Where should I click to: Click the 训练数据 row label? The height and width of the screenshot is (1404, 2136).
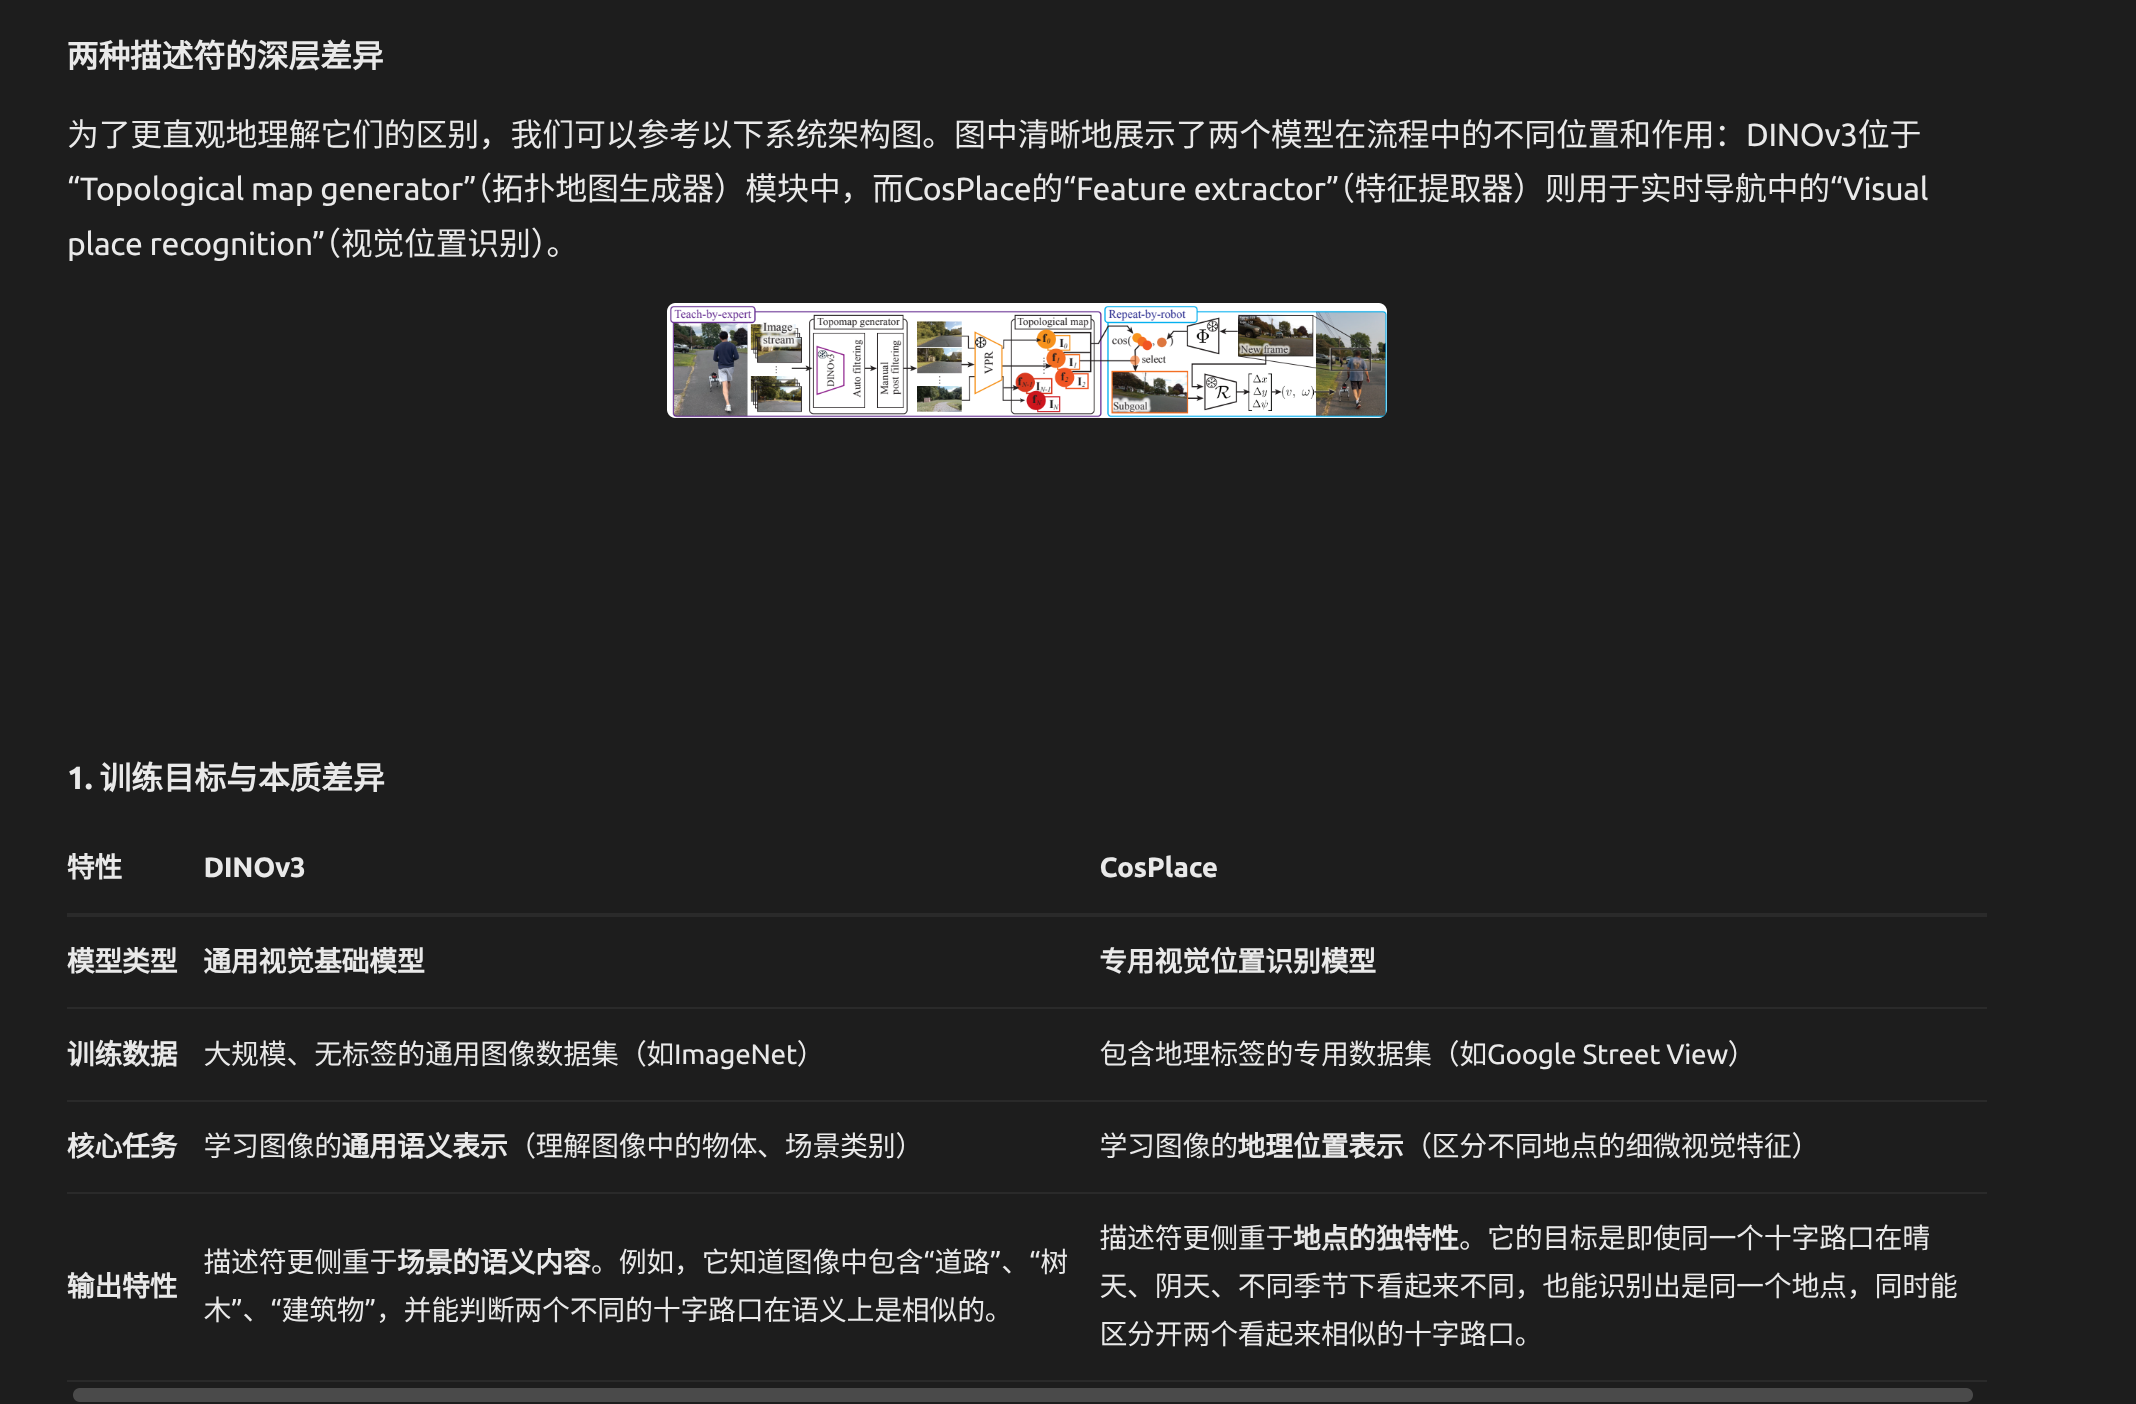click(x=122, y=1054)
